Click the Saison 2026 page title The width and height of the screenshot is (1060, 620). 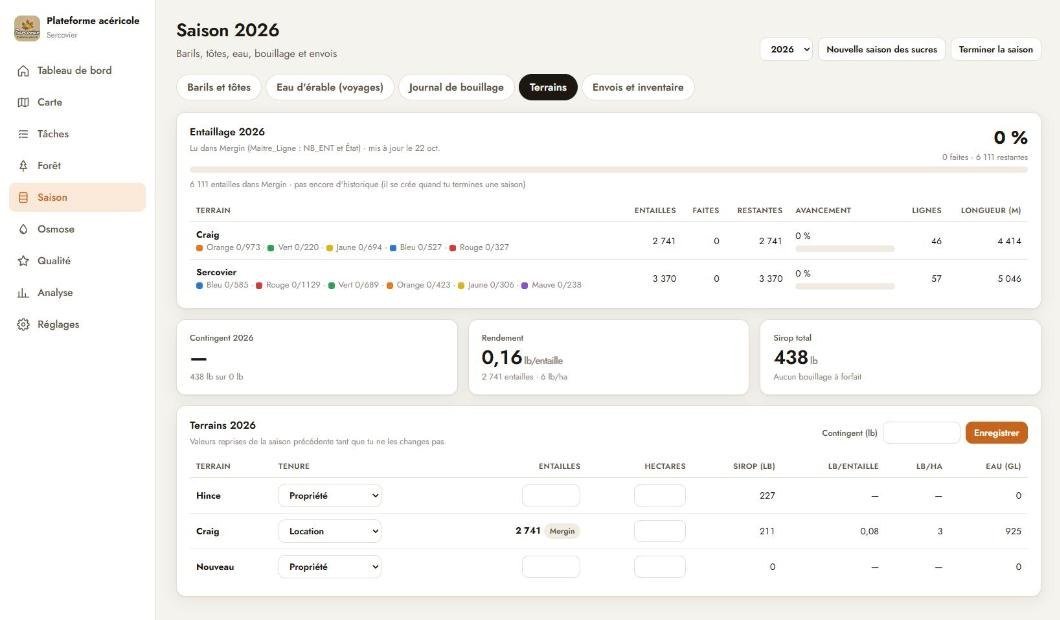pyautogui.click(x=228, y=30)
